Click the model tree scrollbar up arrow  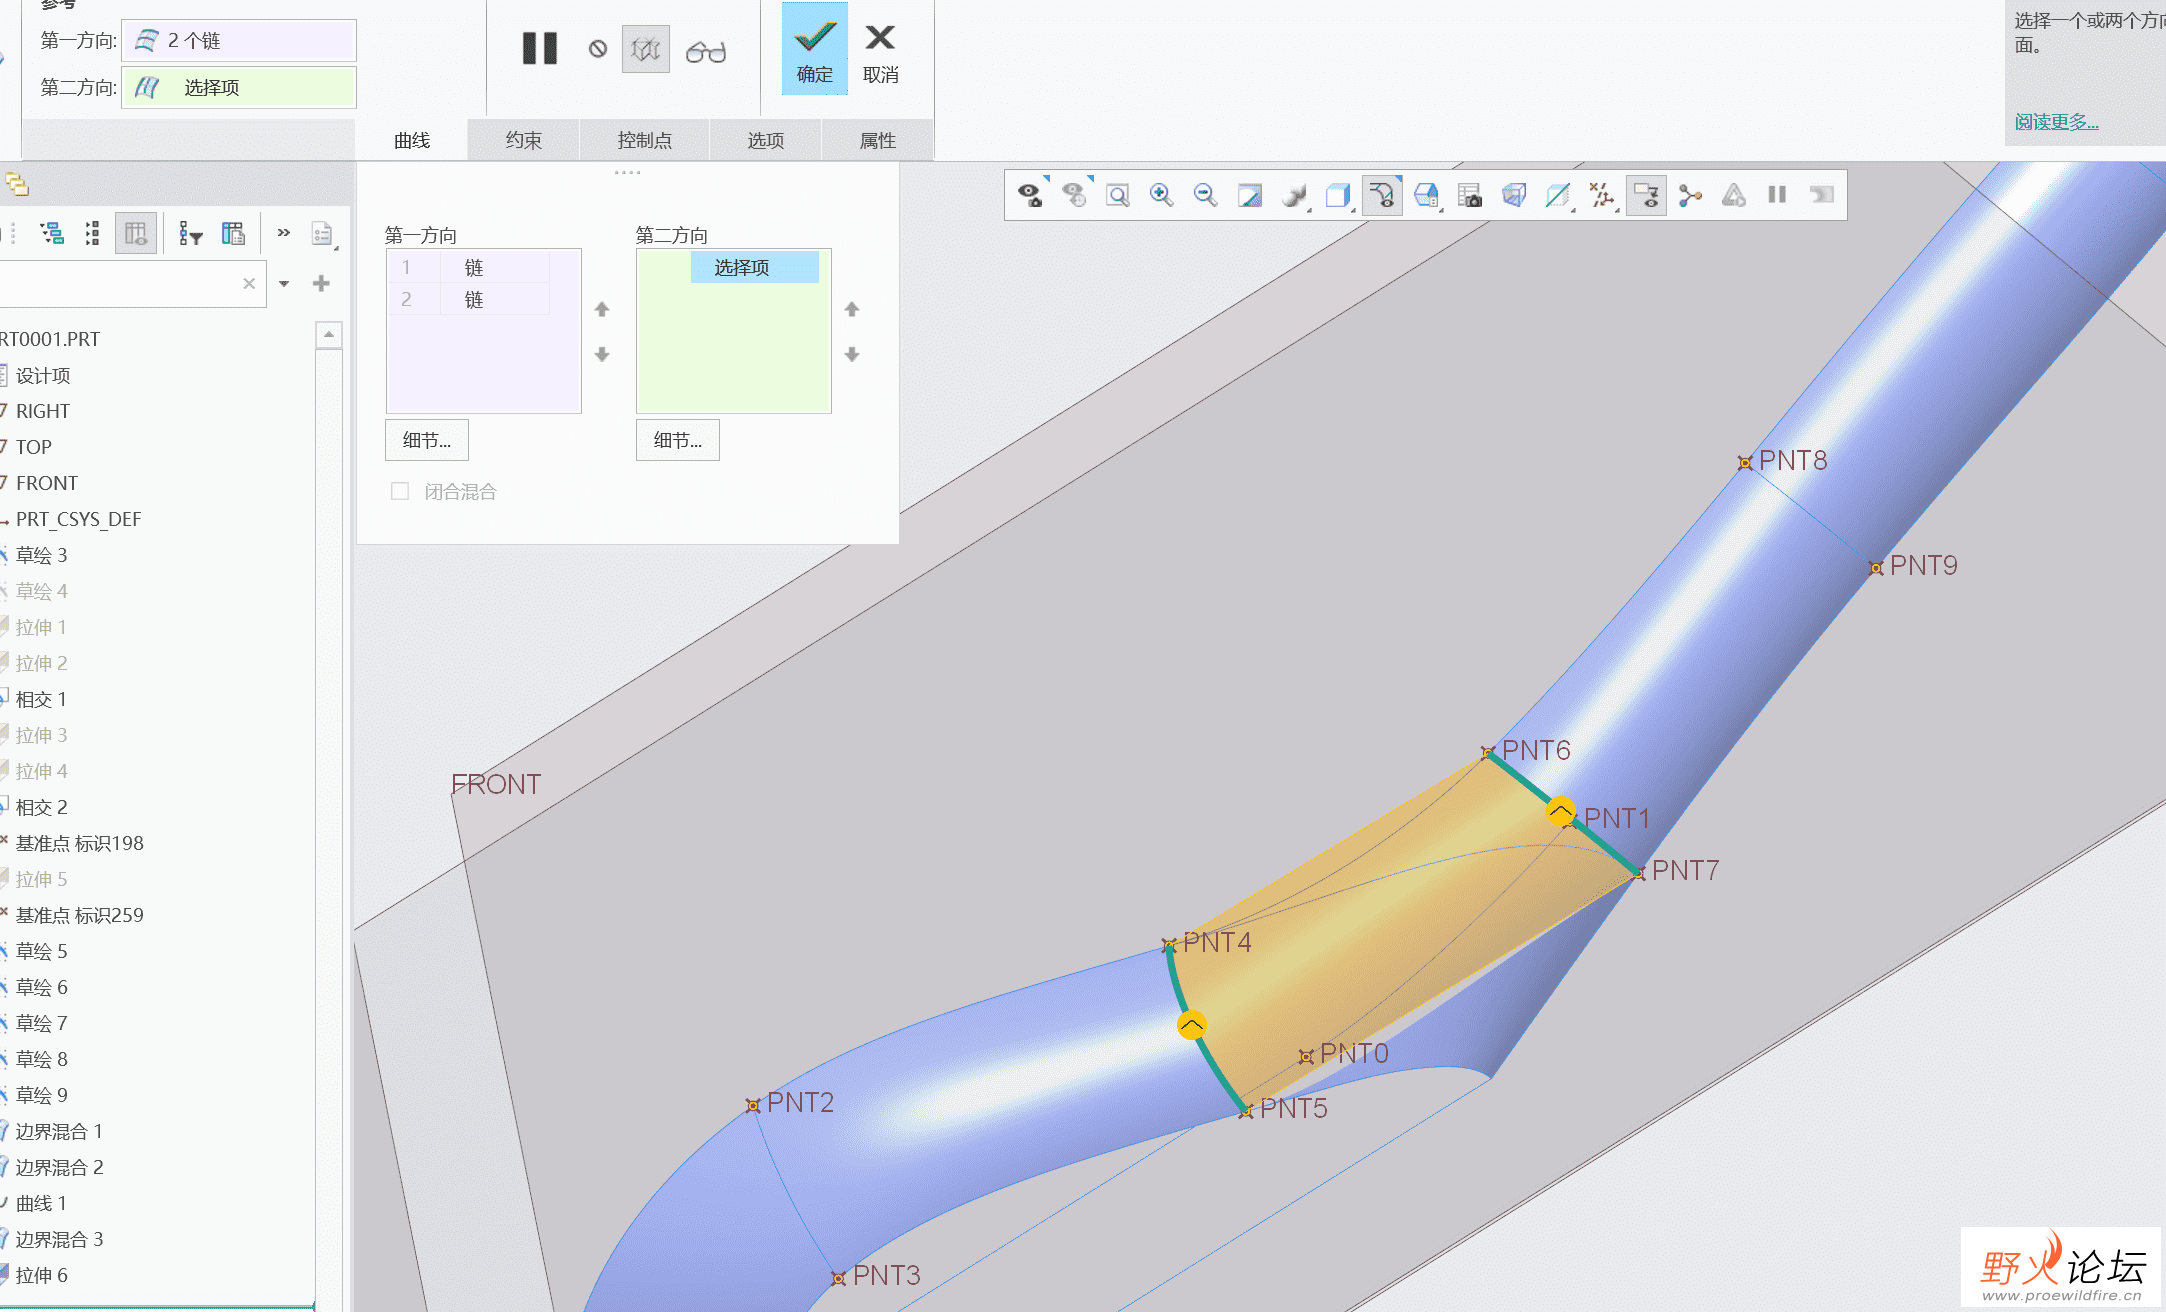click(x=329, y=334)
